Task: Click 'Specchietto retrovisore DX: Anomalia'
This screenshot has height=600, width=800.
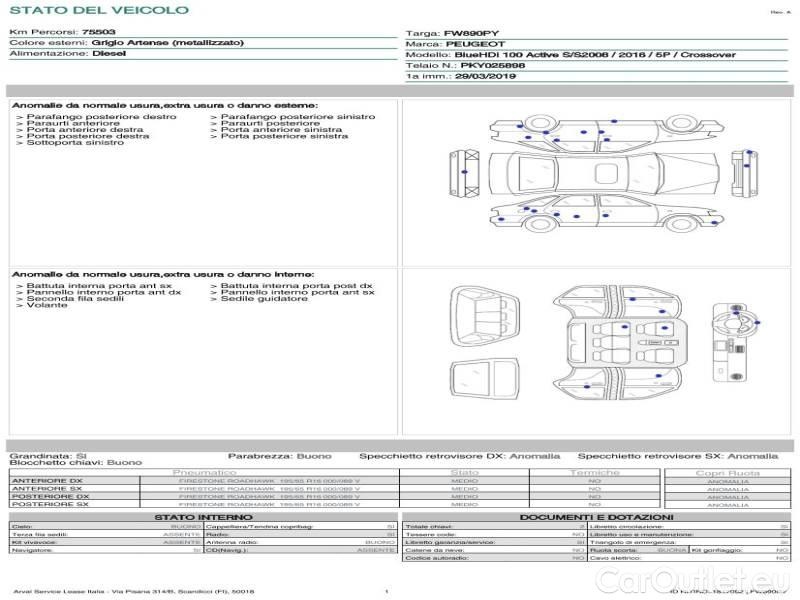Action: pyautogui.click(x=460, y=456)
